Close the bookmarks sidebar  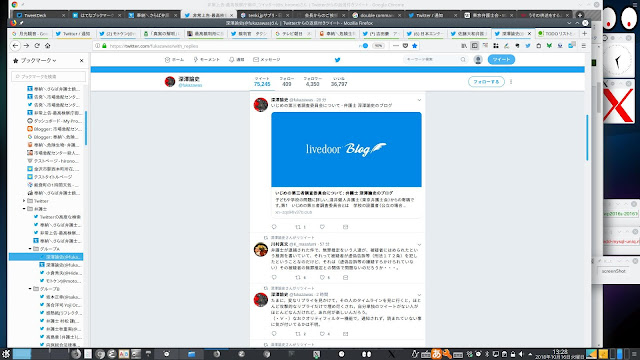[81, 60]
